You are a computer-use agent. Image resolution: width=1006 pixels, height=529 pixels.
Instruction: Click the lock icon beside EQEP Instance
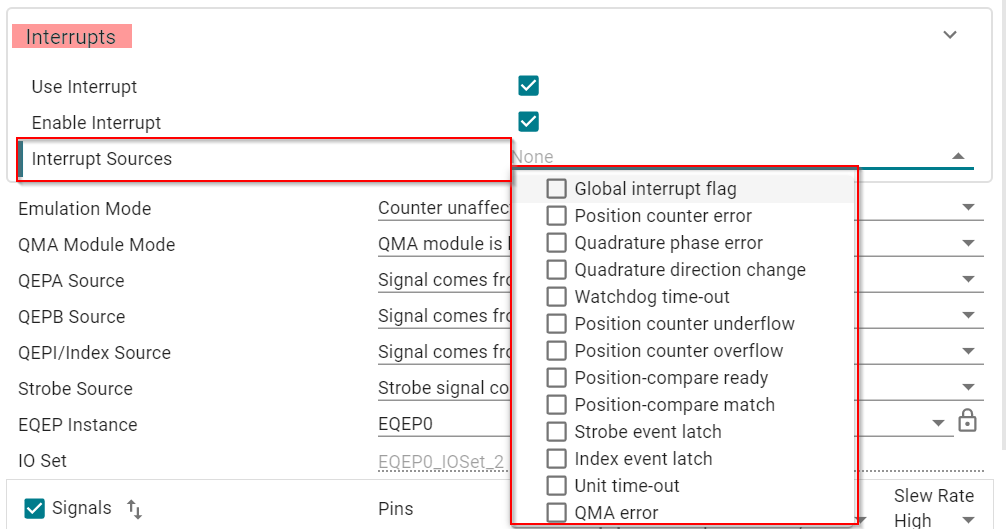click(967, 422)
